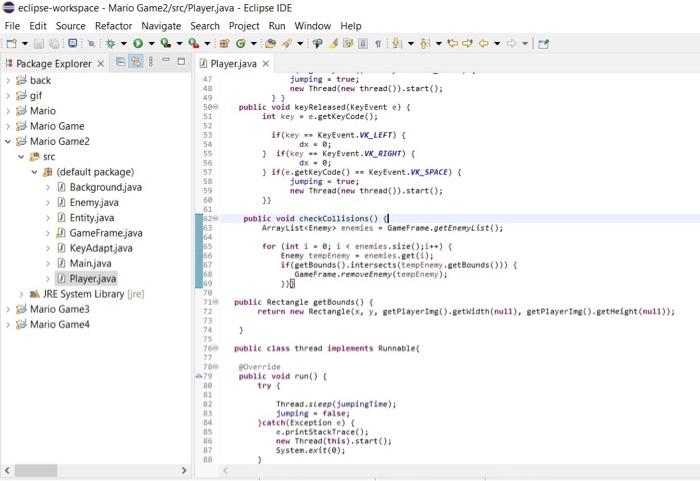The image size is (700, 481).
Task: Open the Debug dropdown arrow
Action: tap(124, 43)
